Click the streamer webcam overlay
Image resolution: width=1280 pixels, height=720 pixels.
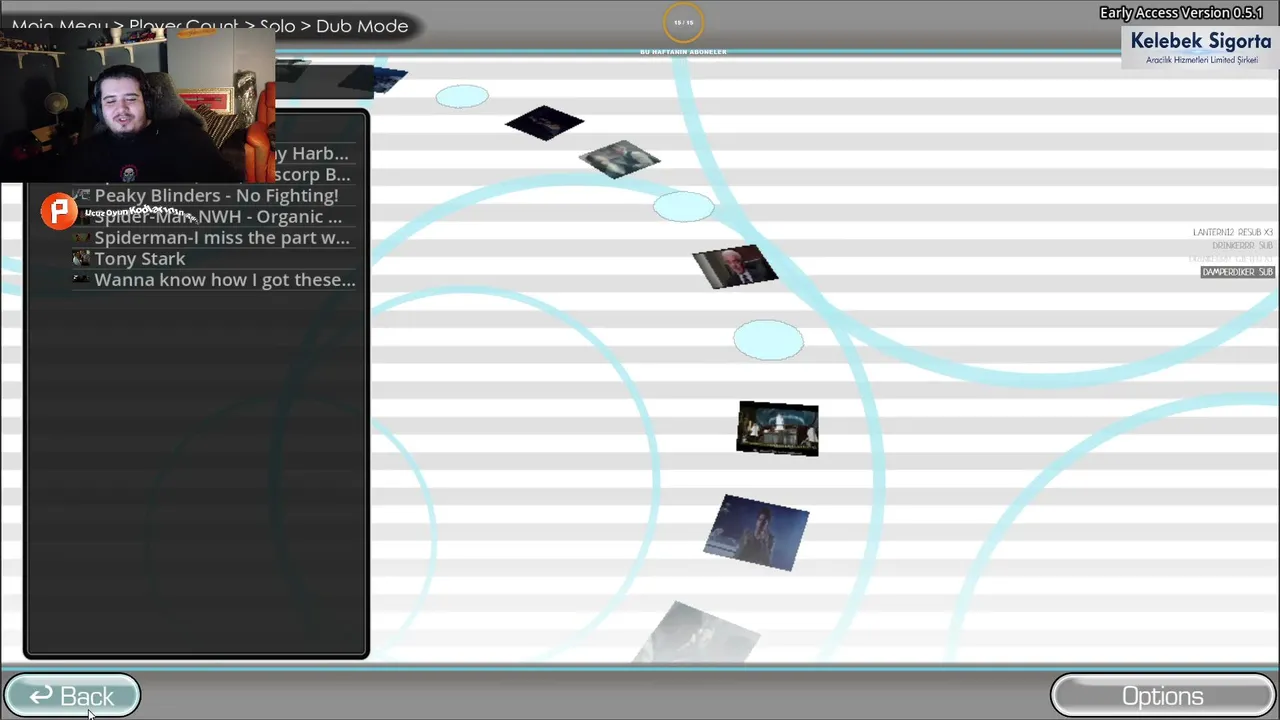(138, 105)
